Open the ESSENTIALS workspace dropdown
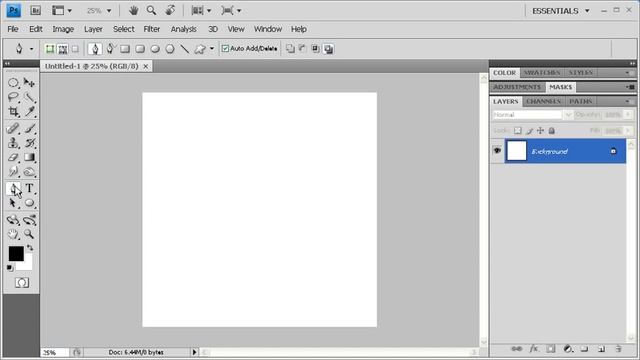Image resolution: width=640 pixels, height=360 pixels. (561, 11)
